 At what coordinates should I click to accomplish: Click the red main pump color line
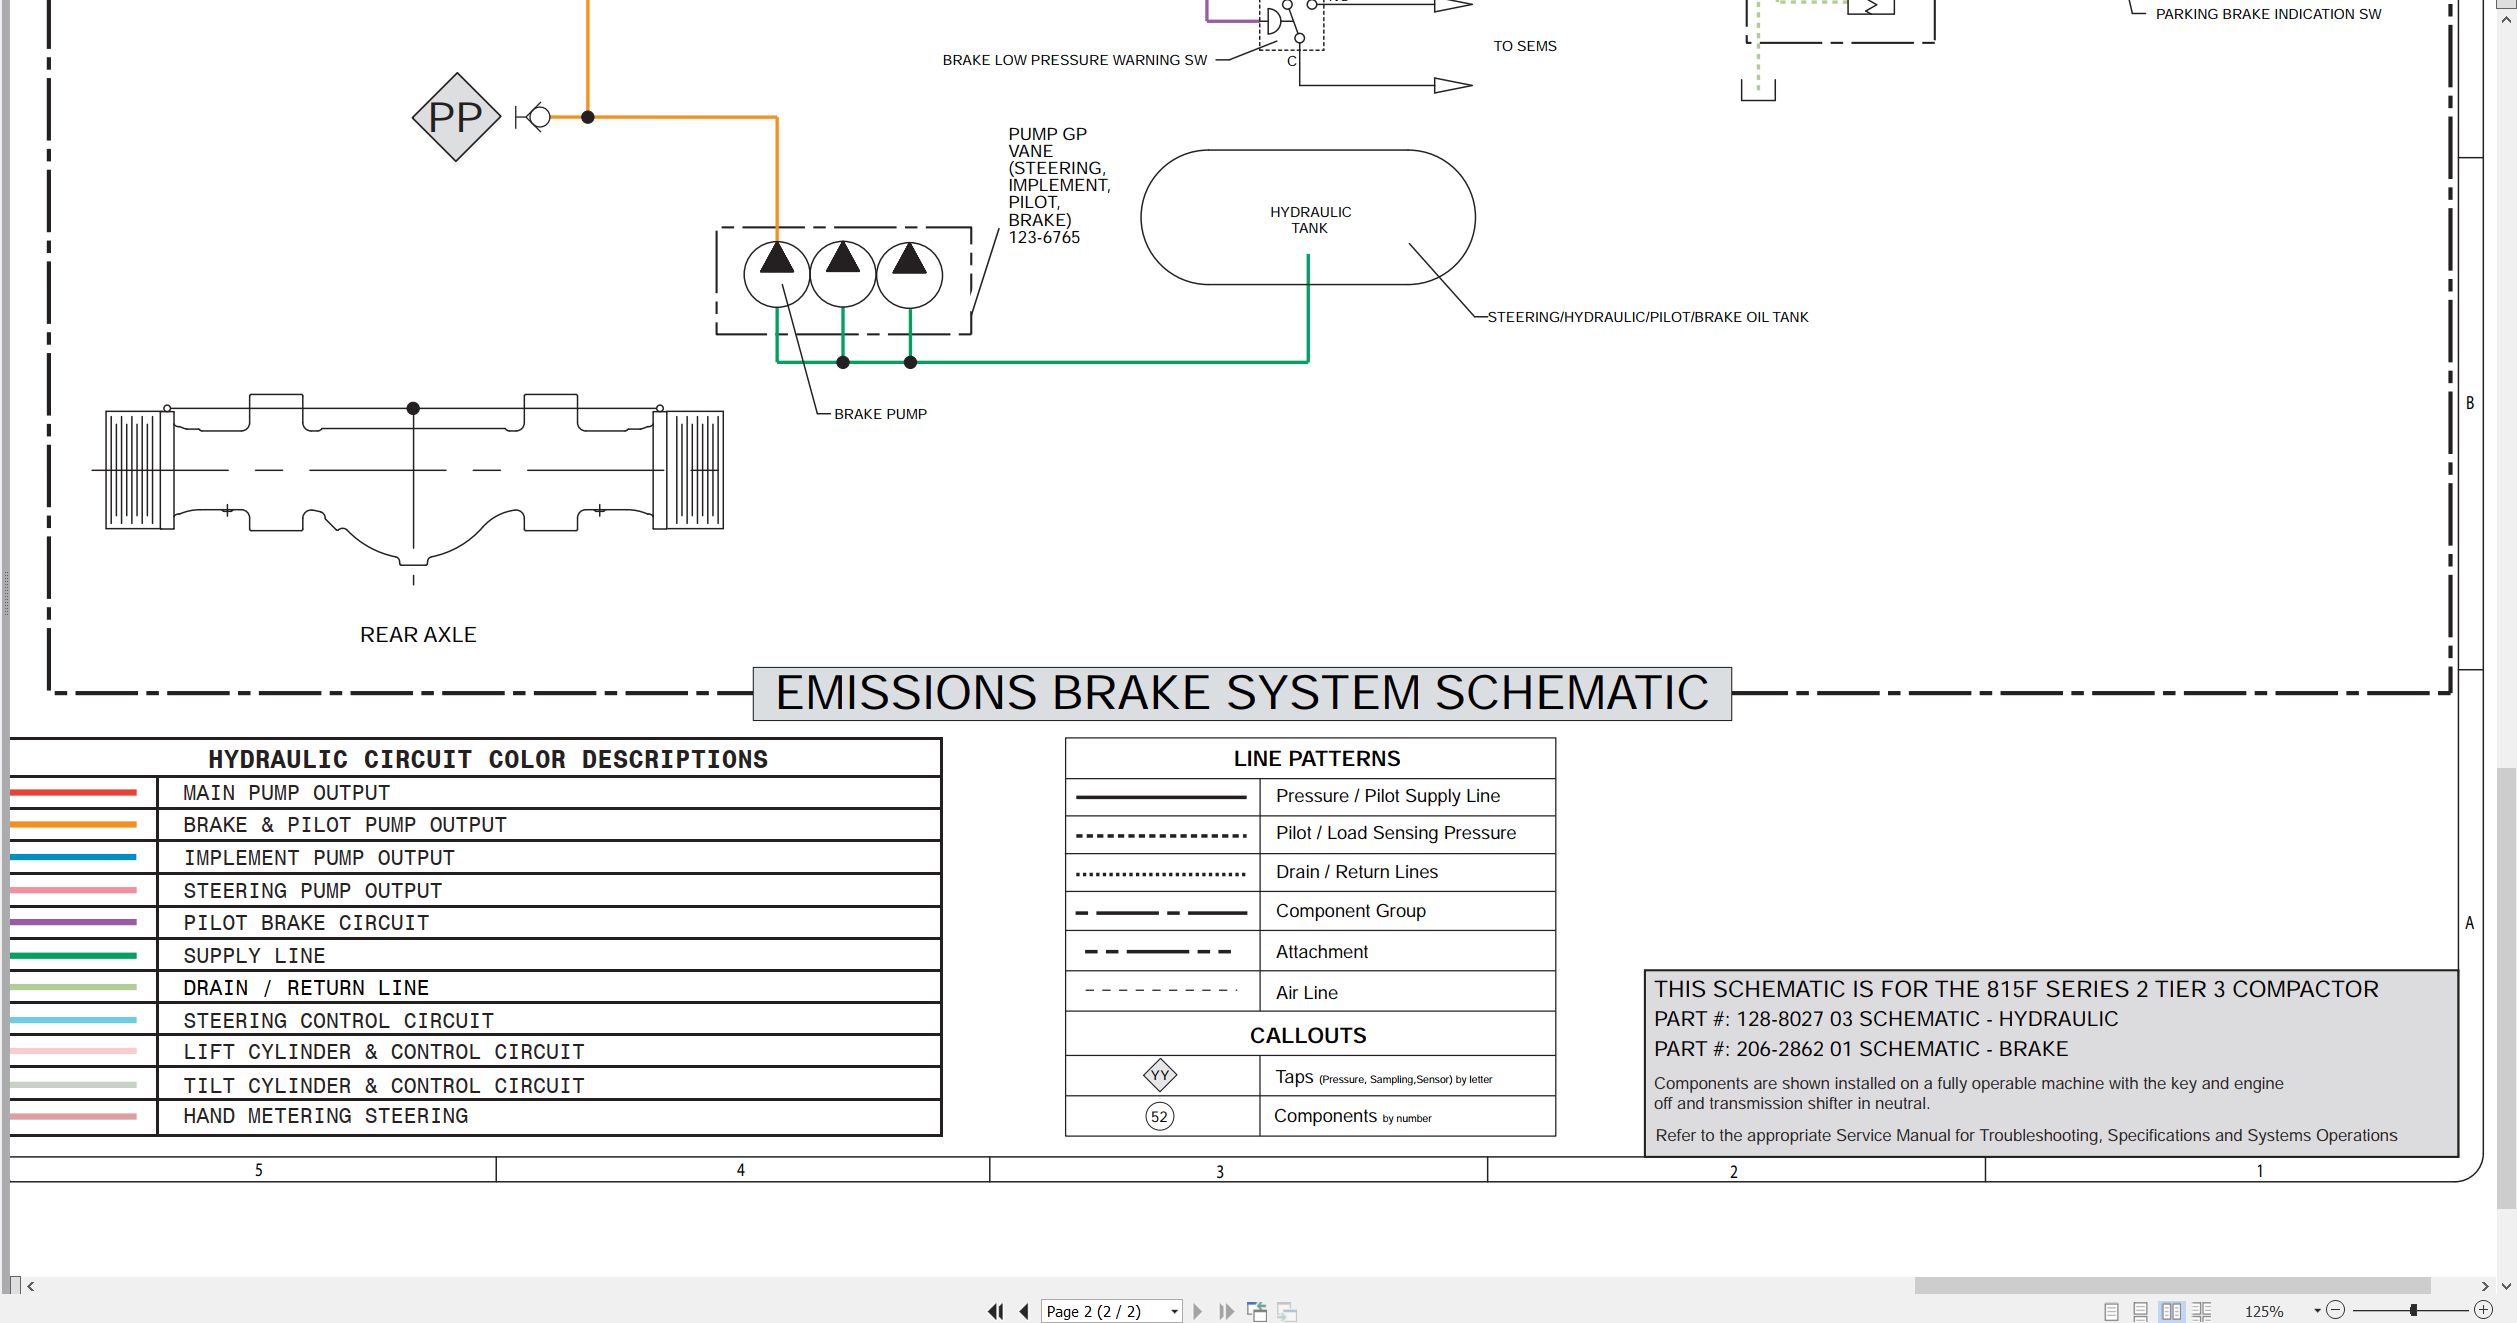[x=73, y=793]
